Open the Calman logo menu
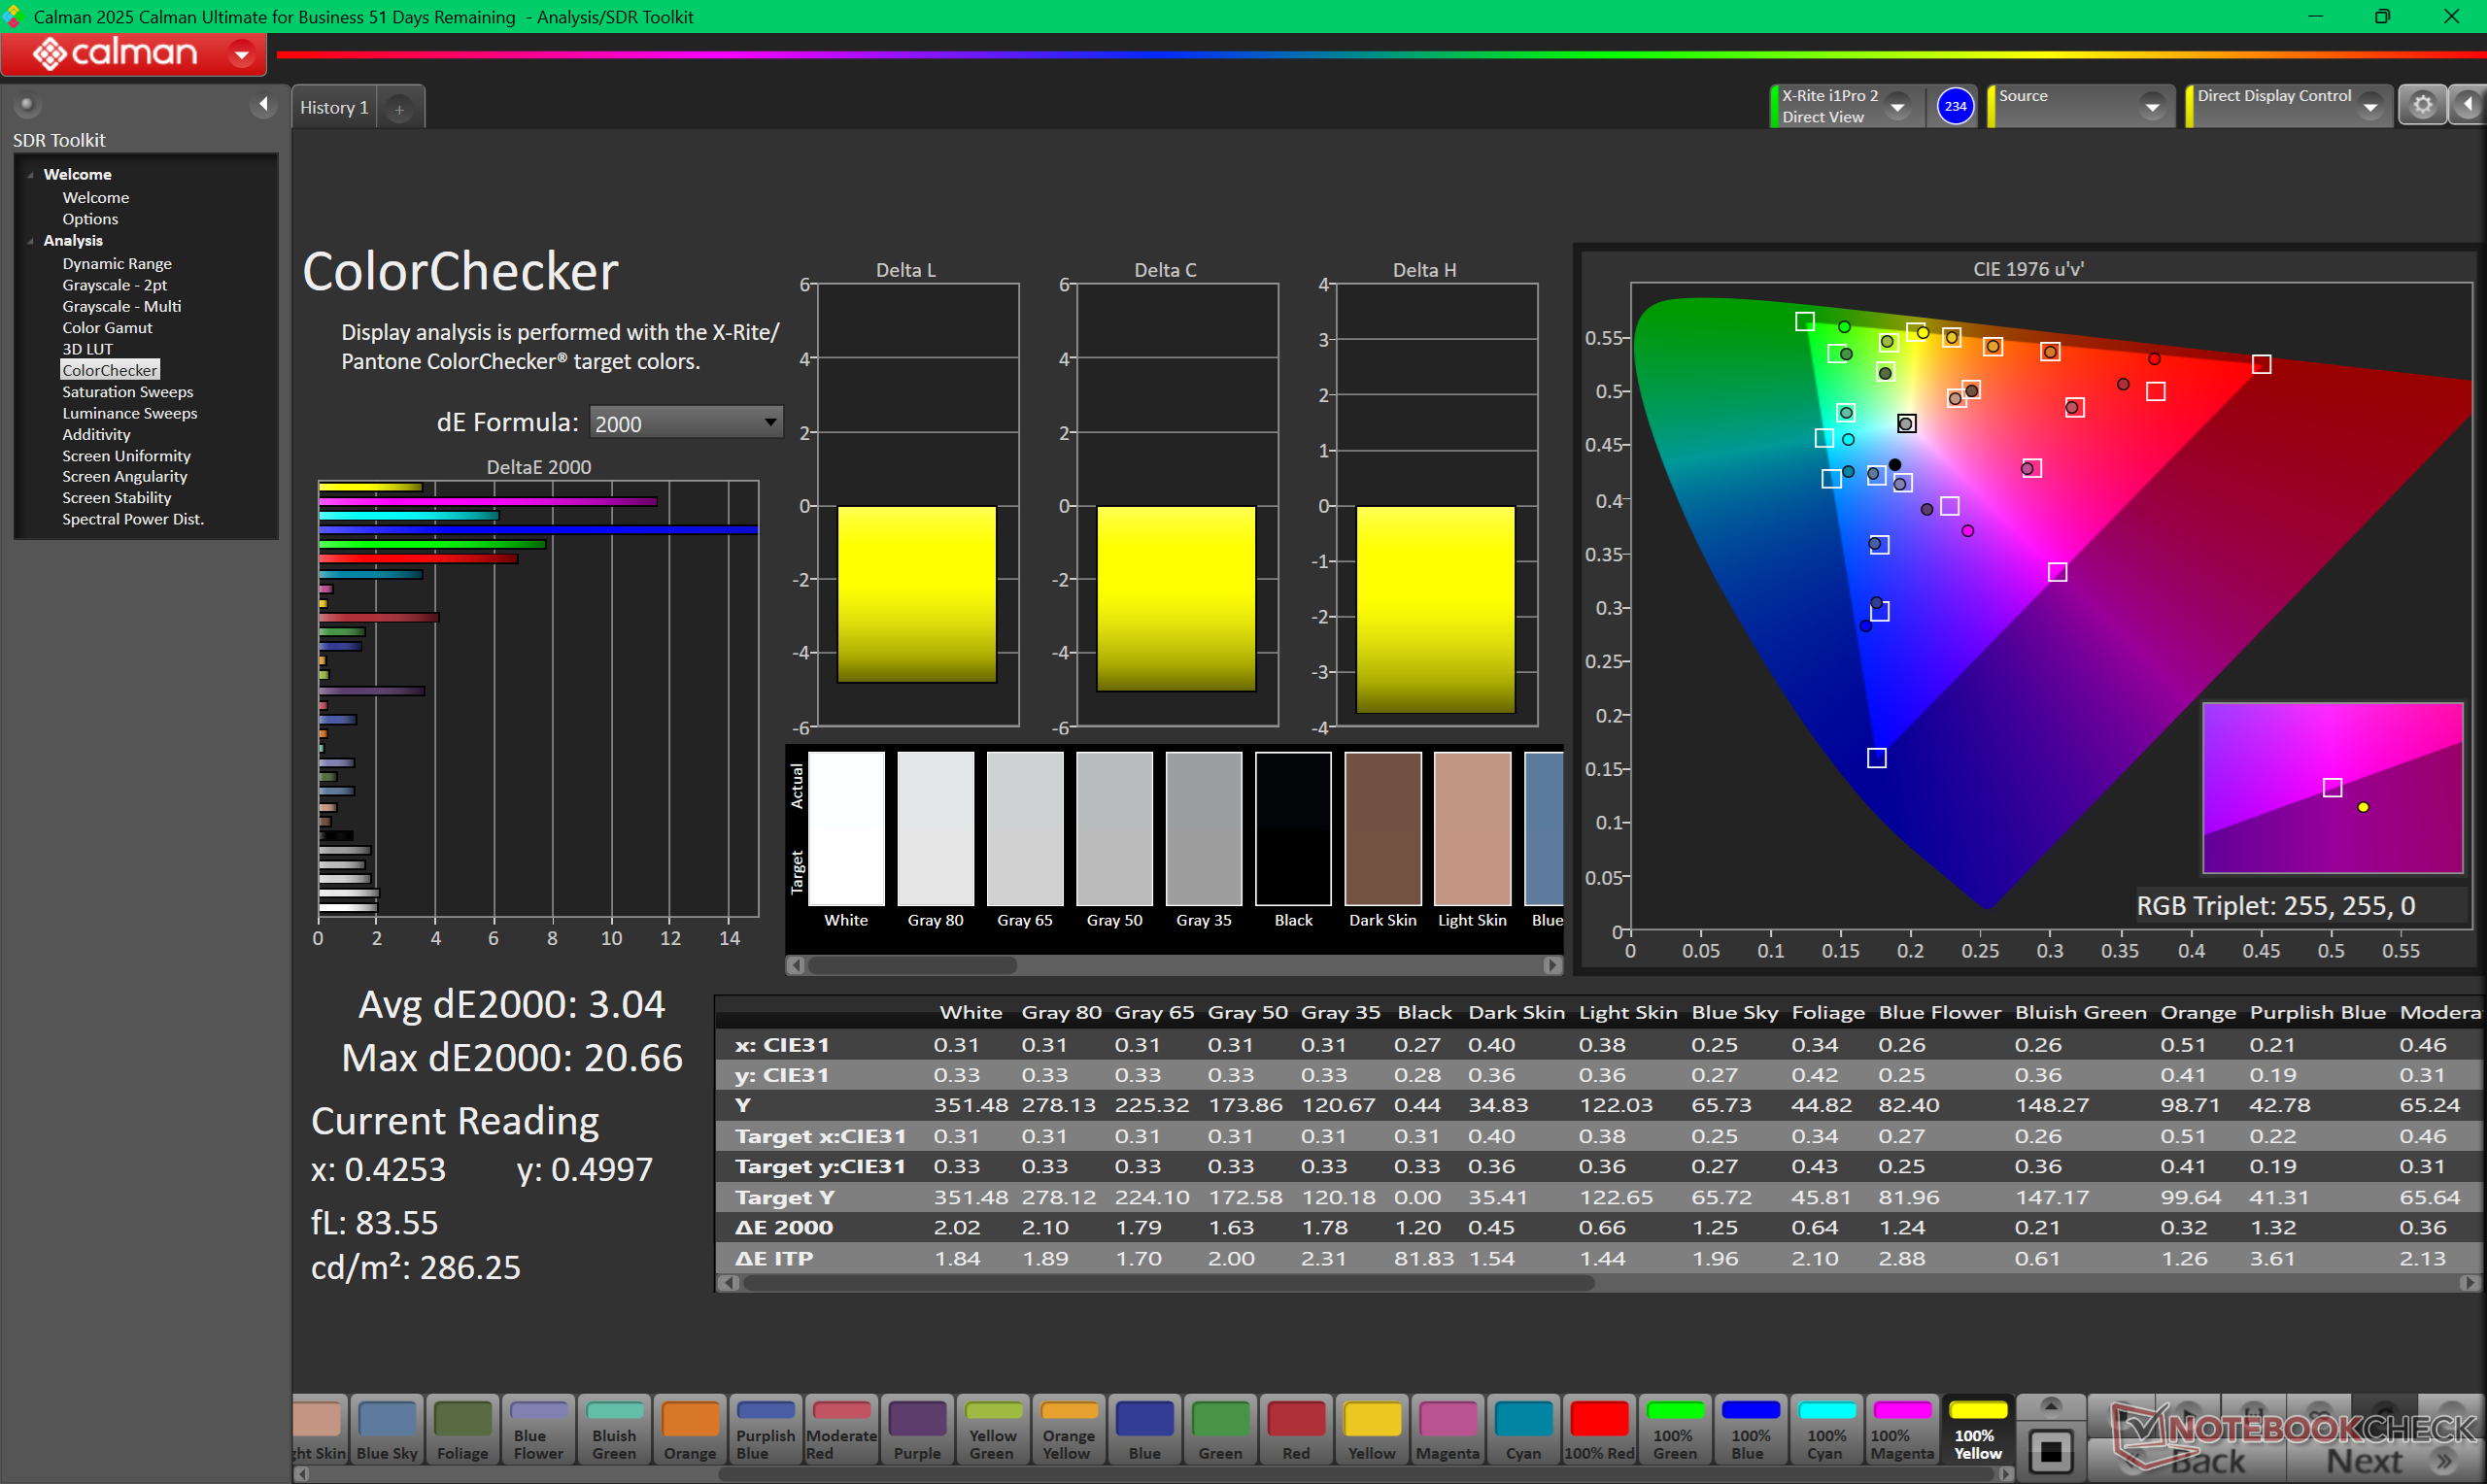The height and width of the screenshot is (1484, 2487). click(241, 54)
